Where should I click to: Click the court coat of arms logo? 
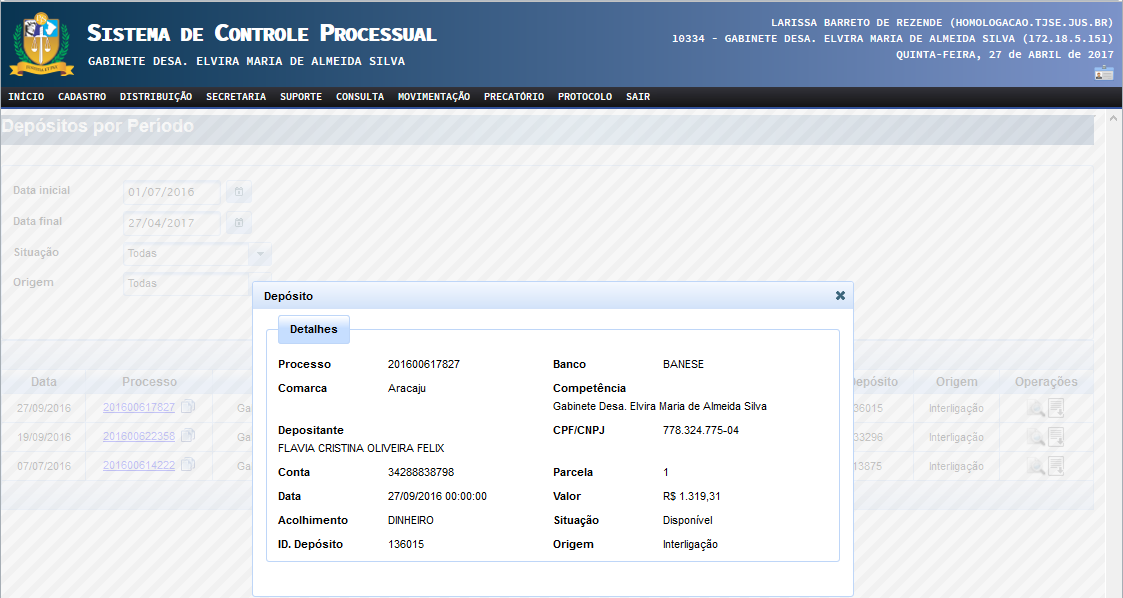coord(41,44)
